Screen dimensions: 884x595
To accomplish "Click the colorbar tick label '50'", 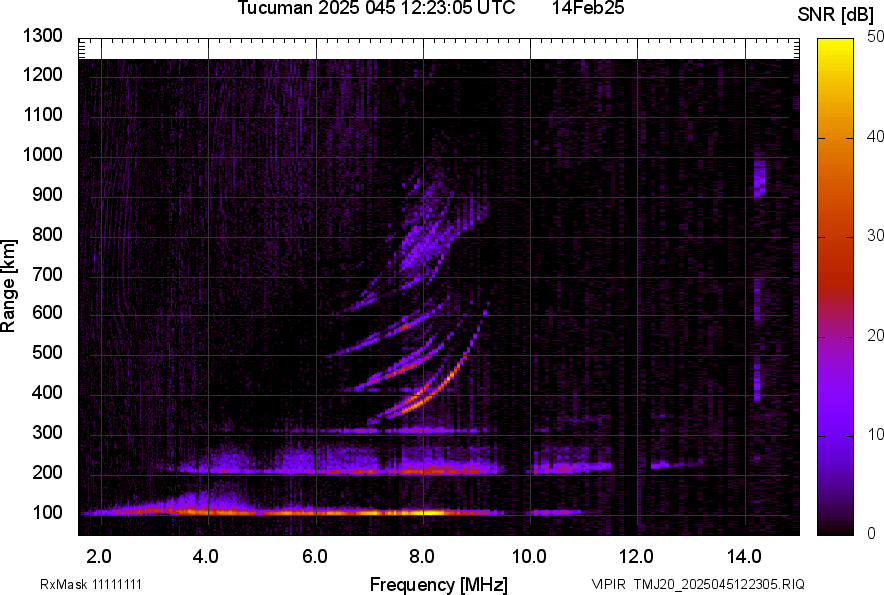I will (876, 37).
